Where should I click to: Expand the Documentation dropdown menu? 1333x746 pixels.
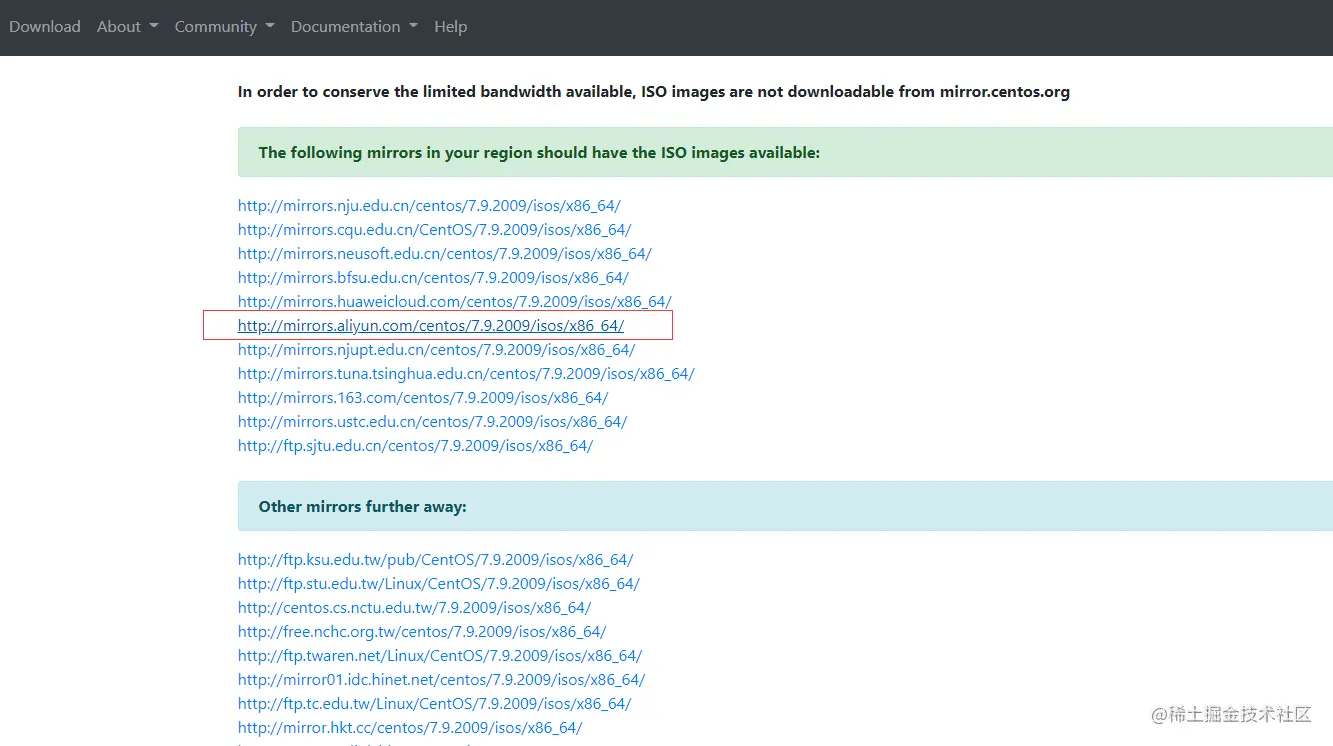point(354,27)
